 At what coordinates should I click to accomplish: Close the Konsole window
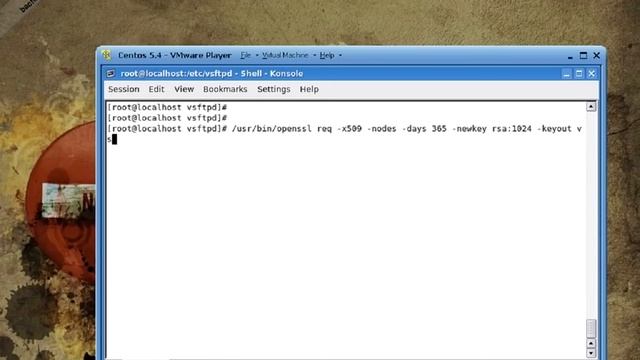click(x=591, y=74)
